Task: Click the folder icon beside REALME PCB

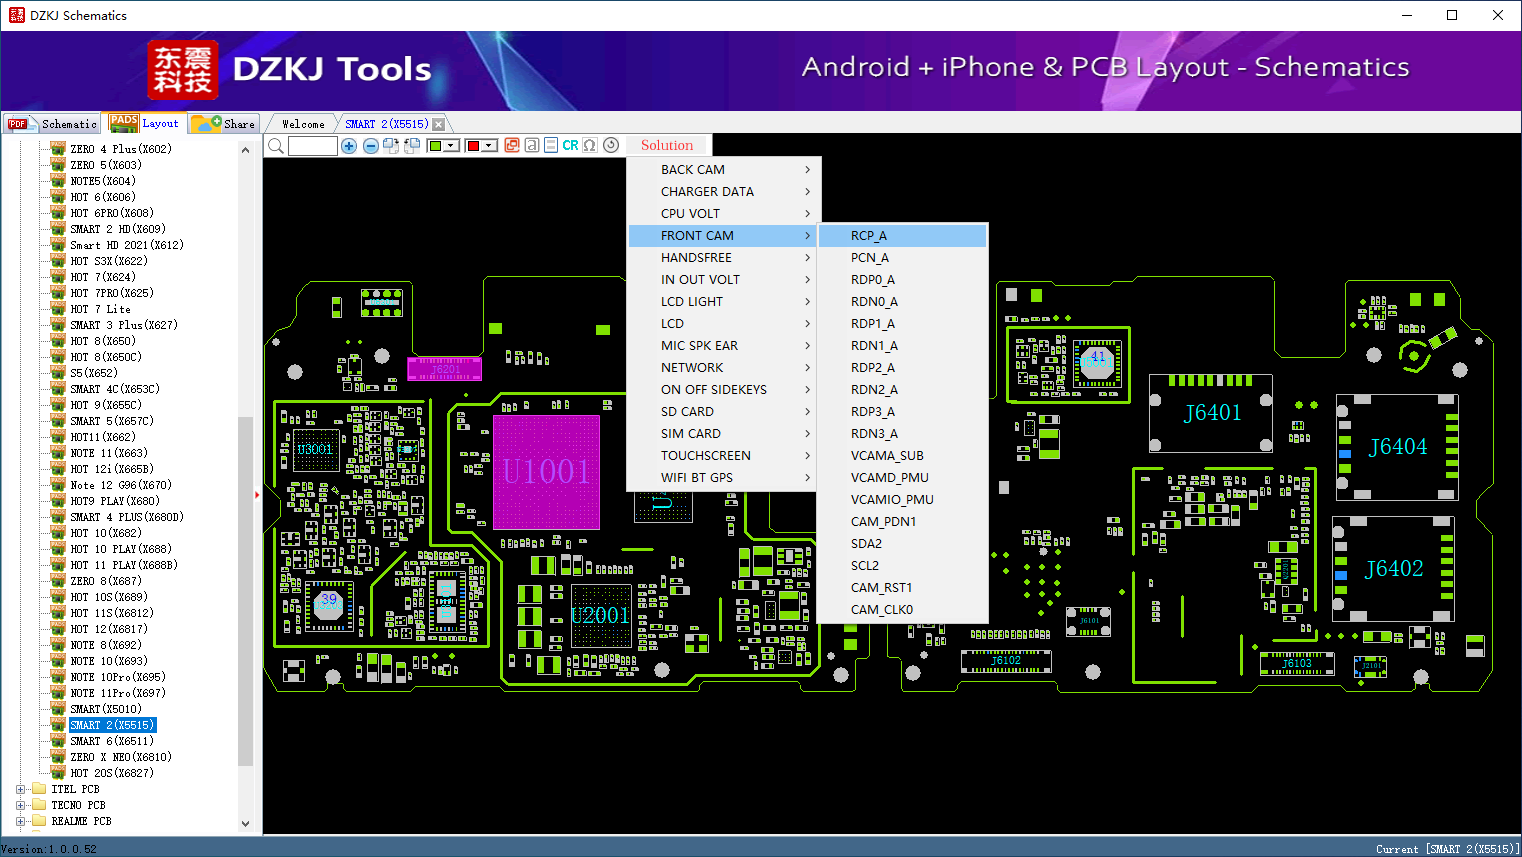Action: 39,821
